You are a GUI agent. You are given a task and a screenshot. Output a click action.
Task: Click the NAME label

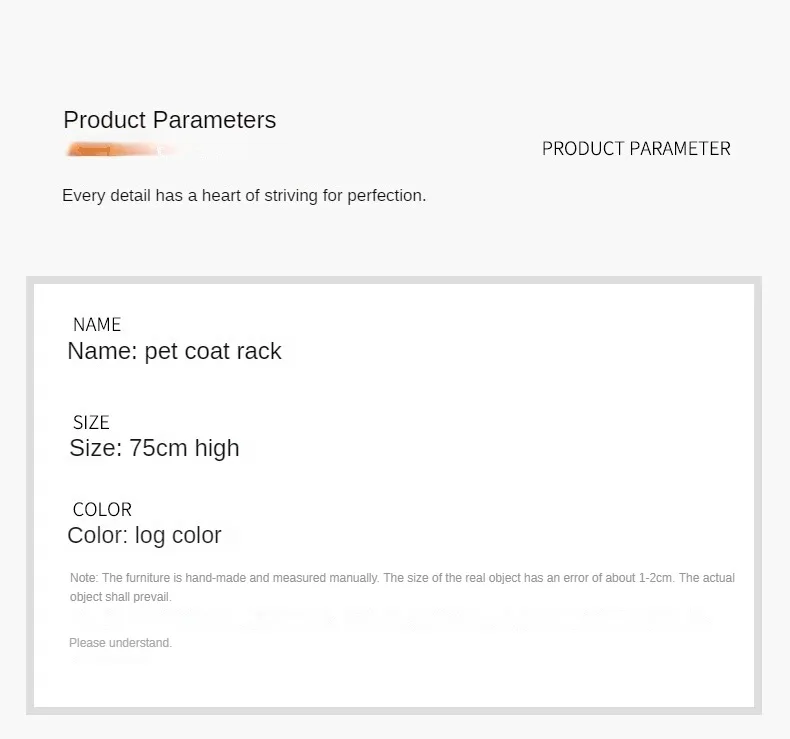click(97, 325)
